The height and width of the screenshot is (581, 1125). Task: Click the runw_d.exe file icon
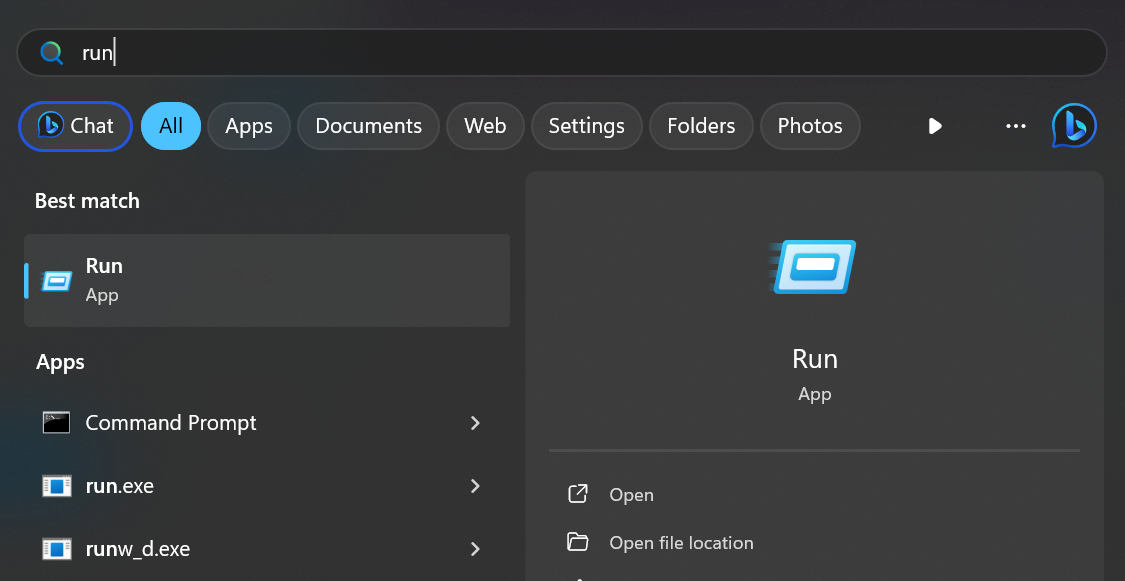[x=57, y=549]
